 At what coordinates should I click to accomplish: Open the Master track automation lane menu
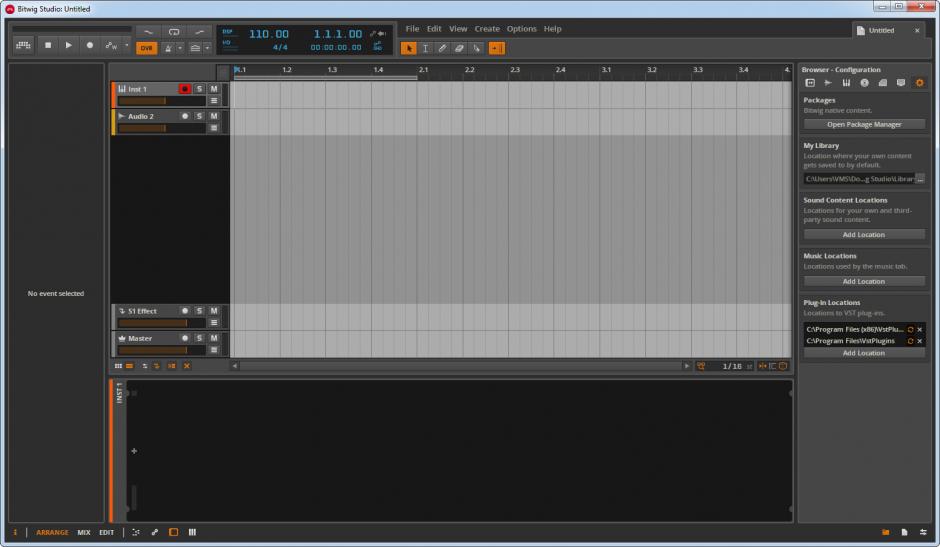(213, 350)
